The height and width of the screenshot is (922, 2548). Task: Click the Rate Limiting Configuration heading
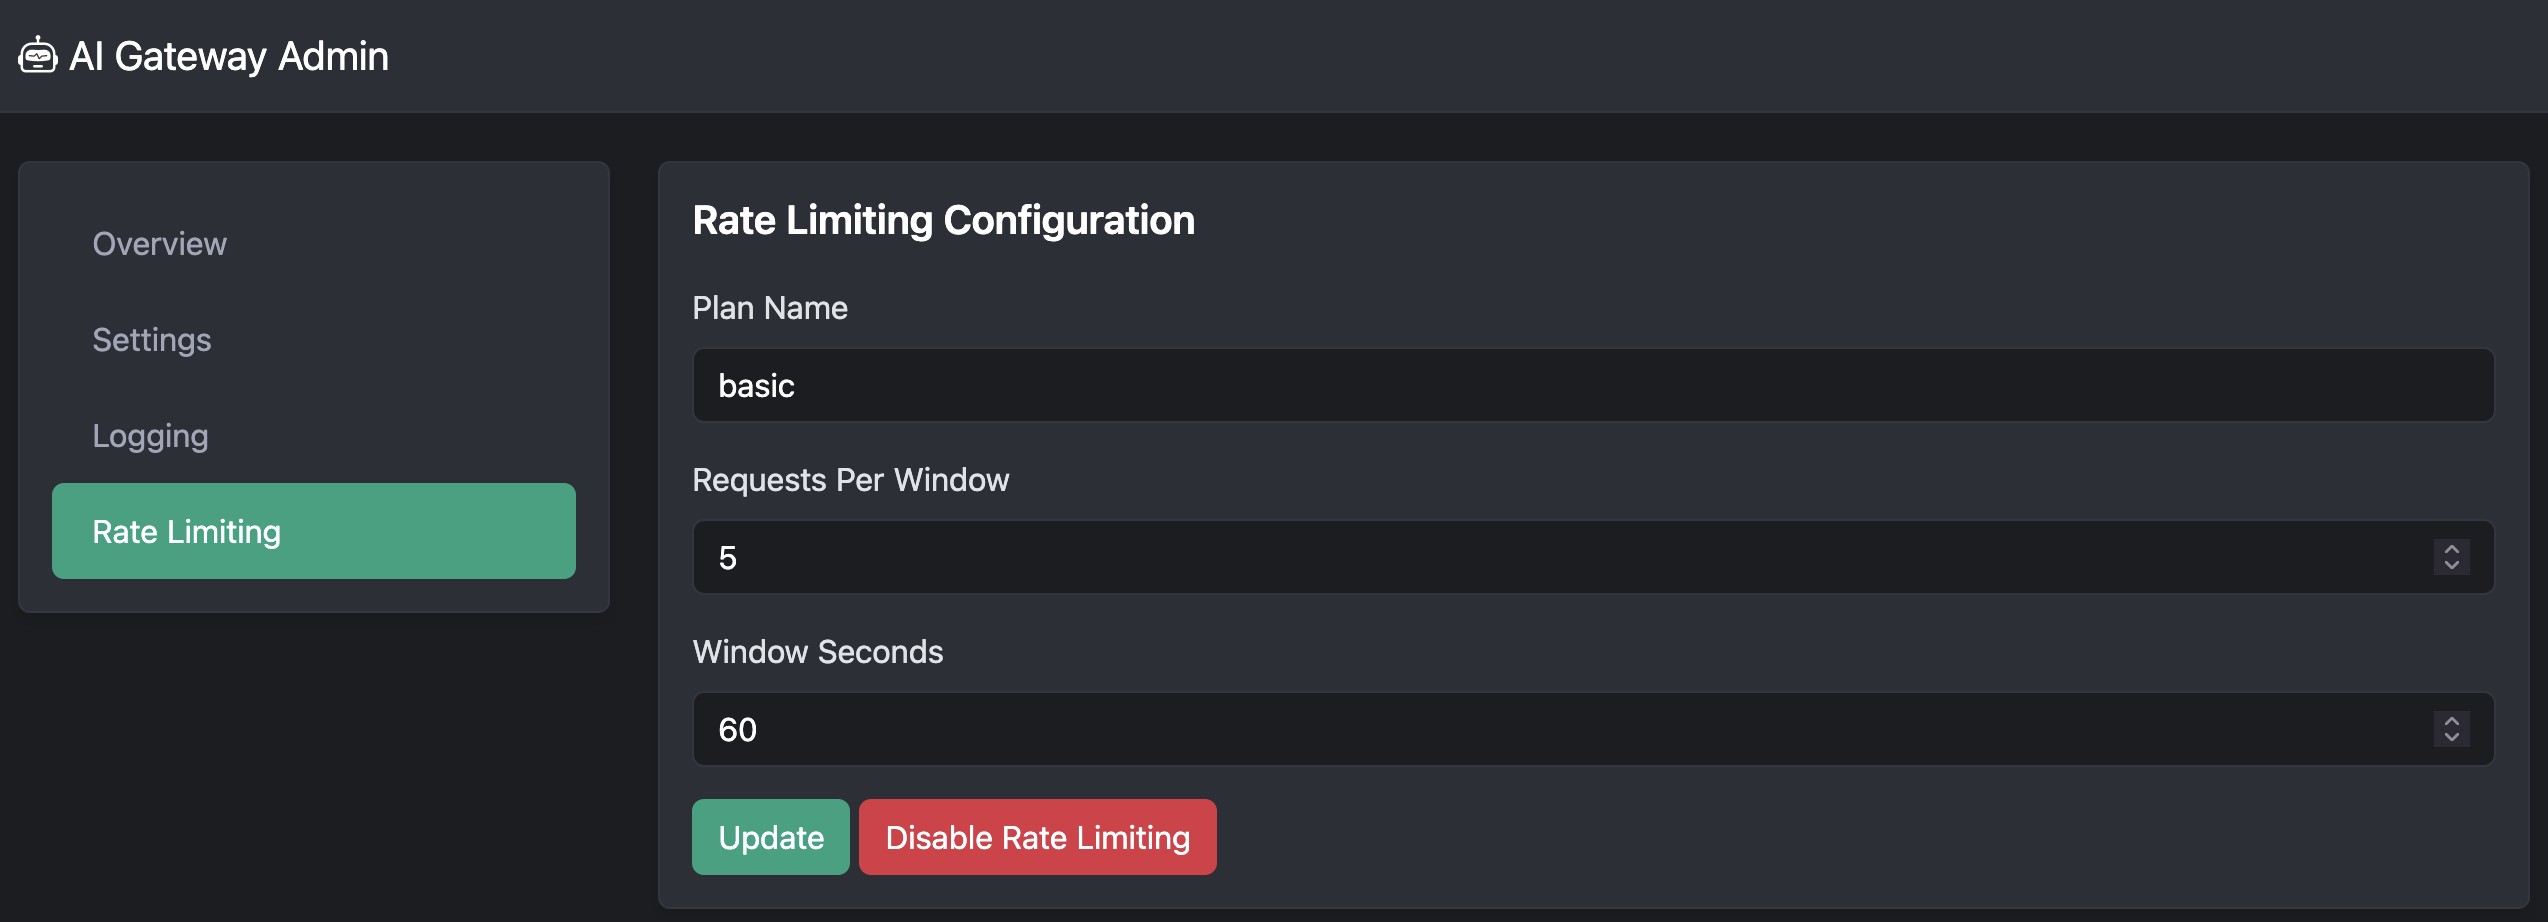pos(943,220)
